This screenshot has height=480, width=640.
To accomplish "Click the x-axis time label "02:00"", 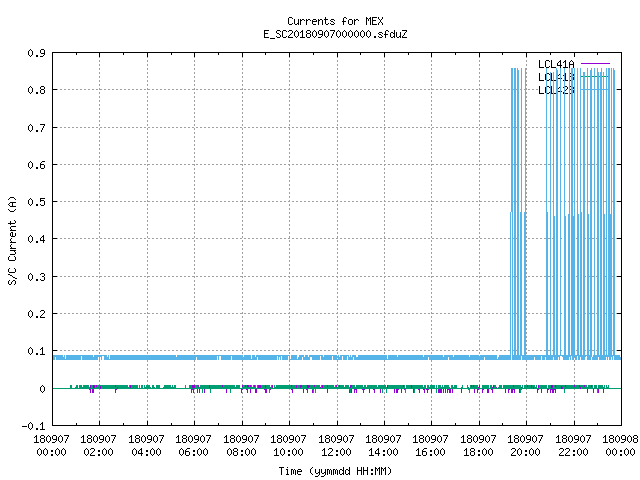I will click(x=98, y=452).
